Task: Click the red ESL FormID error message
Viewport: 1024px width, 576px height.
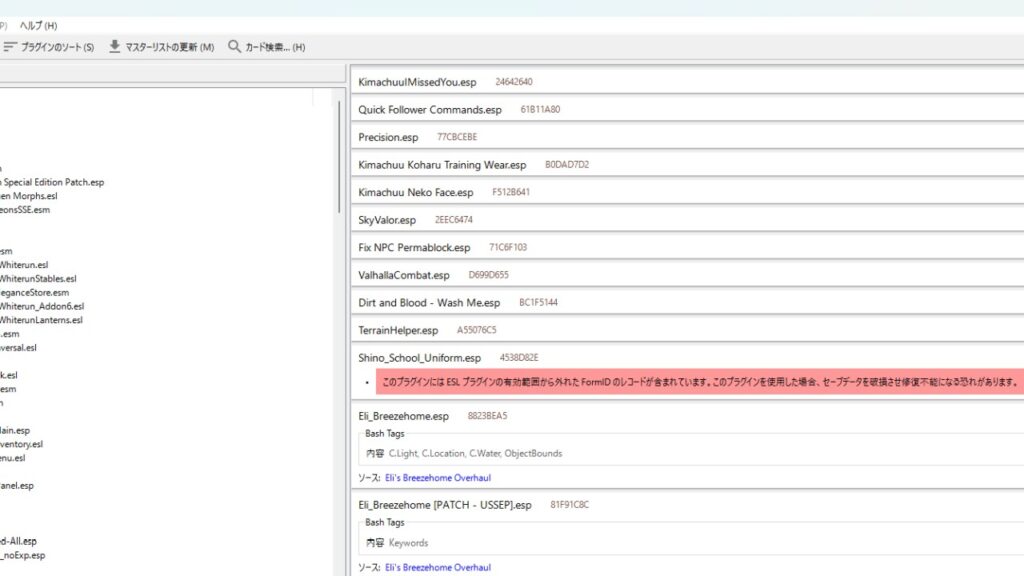Action: 699,382
